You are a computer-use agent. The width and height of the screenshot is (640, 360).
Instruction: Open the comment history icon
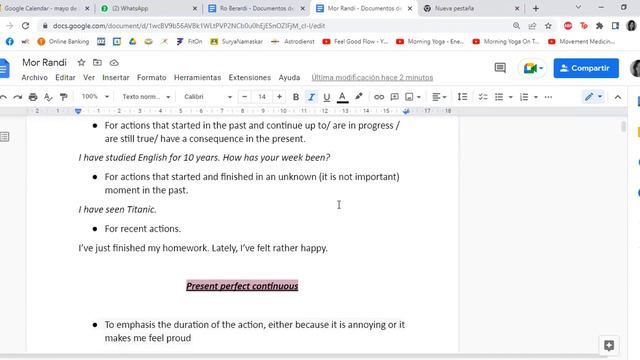pos(500,68)
